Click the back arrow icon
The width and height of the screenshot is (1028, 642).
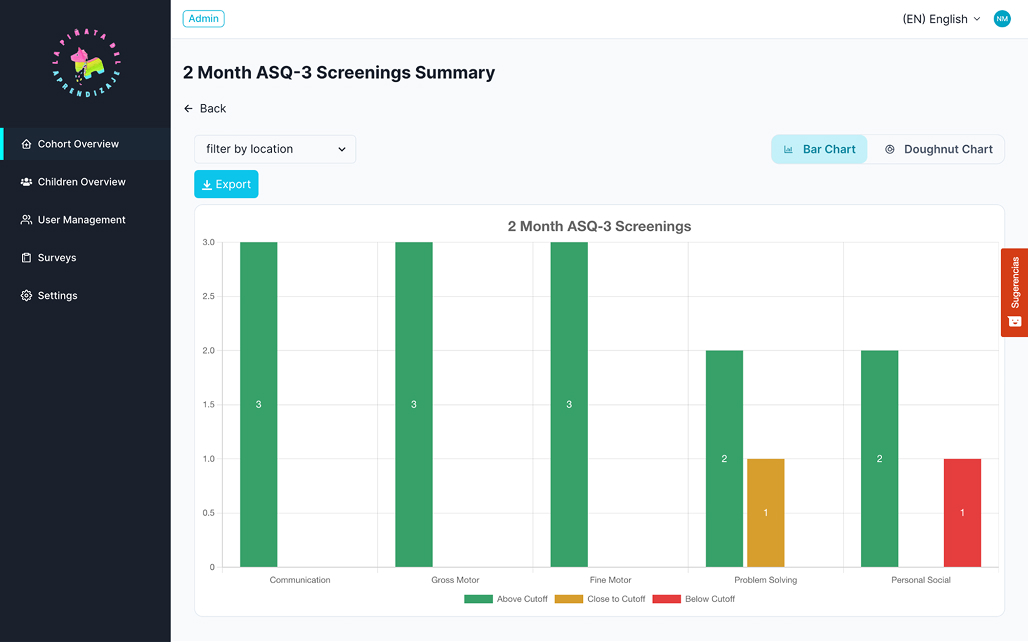tap(188, 109)
